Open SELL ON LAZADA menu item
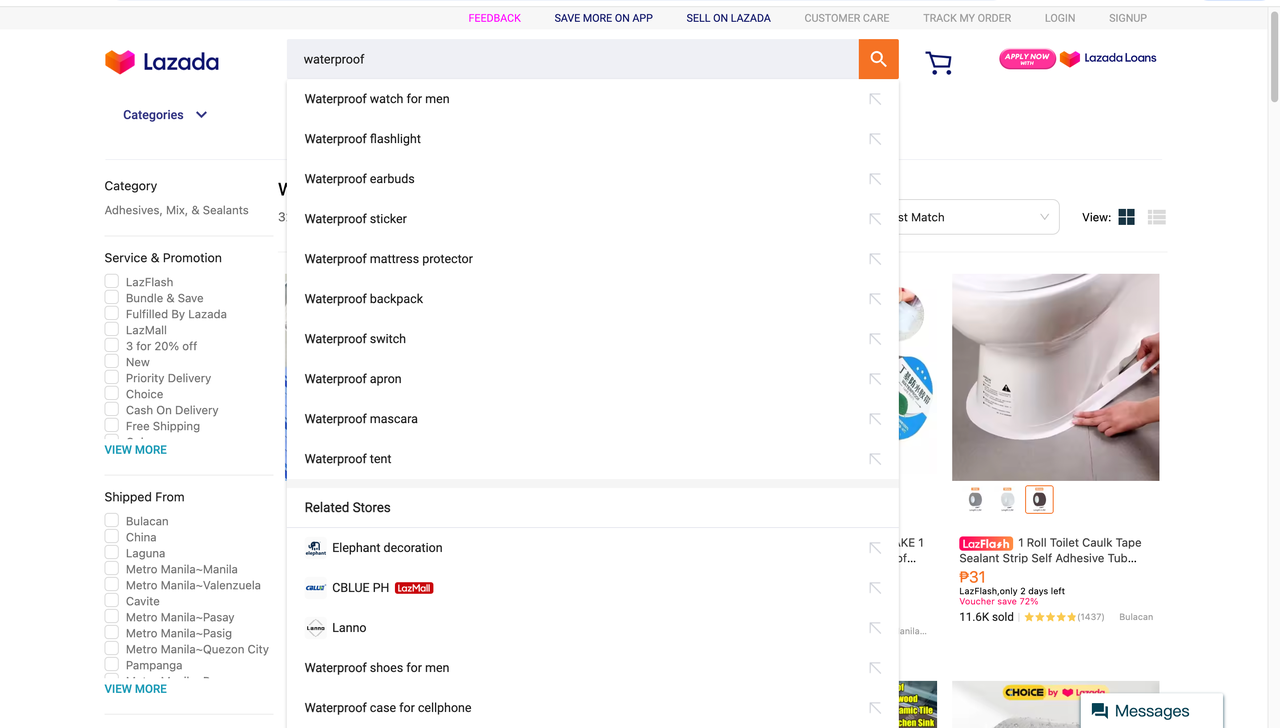Screen dimensions: 1280x728 point(729,18)
